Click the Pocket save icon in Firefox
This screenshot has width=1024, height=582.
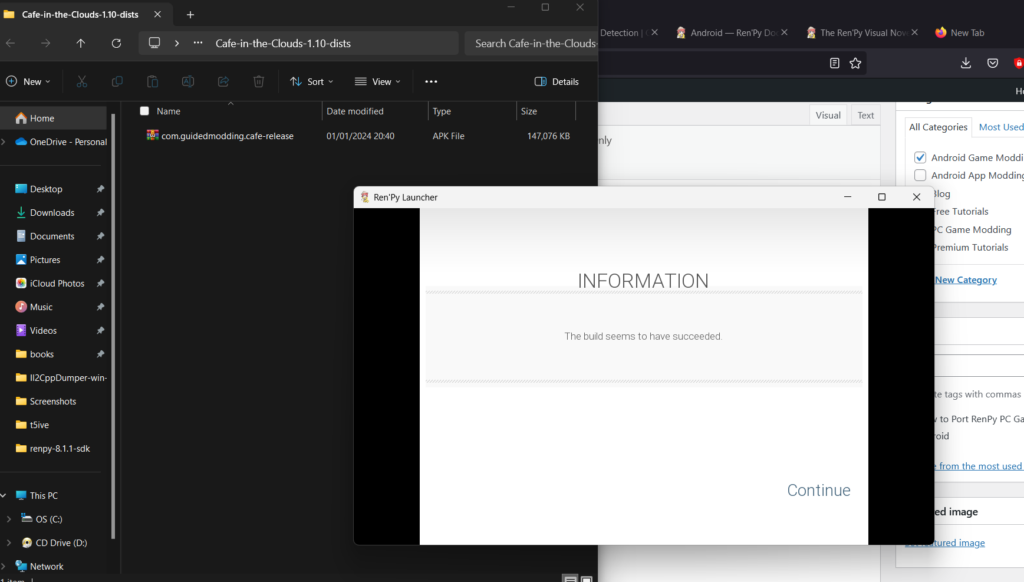993,63
